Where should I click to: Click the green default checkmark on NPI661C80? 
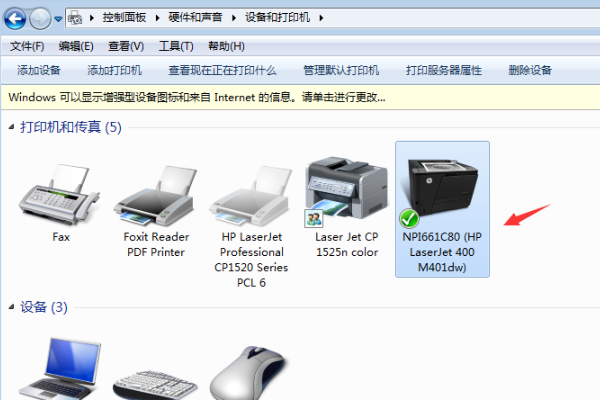point(409,219)
